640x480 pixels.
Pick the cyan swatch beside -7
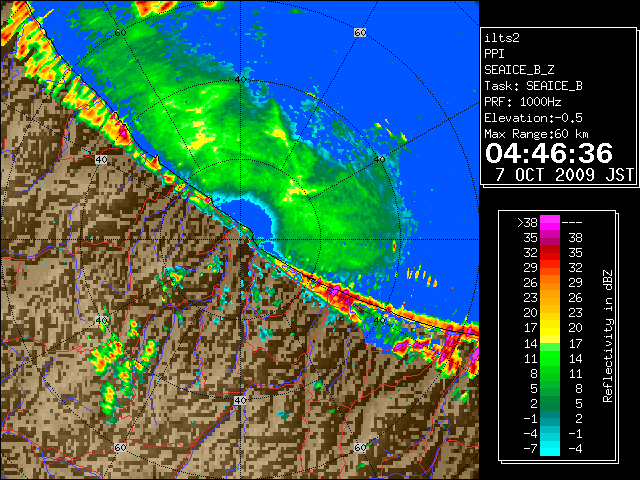point(550,448)
